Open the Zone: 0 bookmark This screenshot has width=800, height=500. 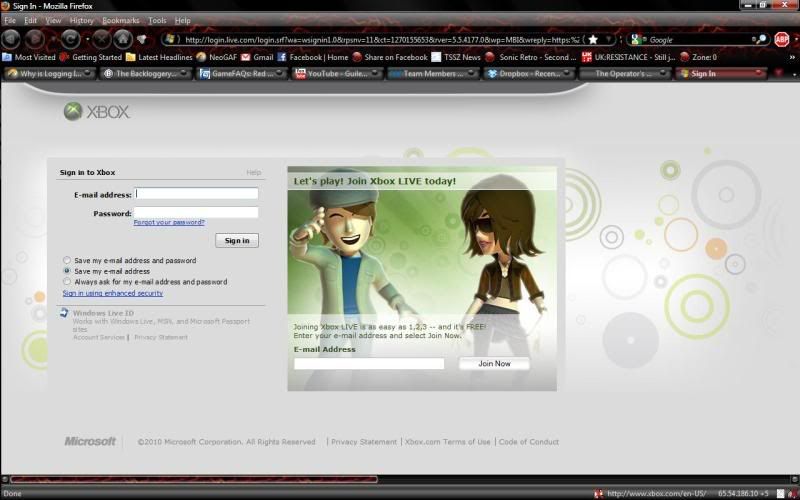[x=698, y=57]
